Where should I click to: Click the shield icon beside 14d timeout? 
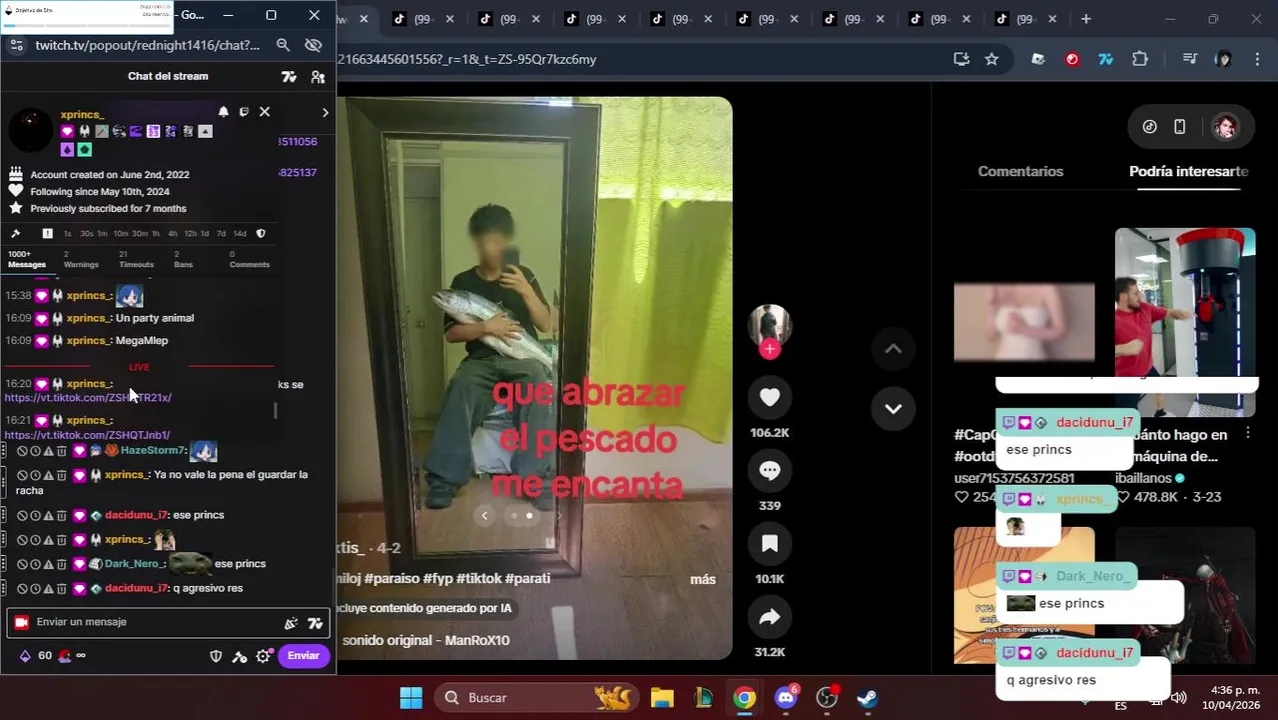coord(261,233)
